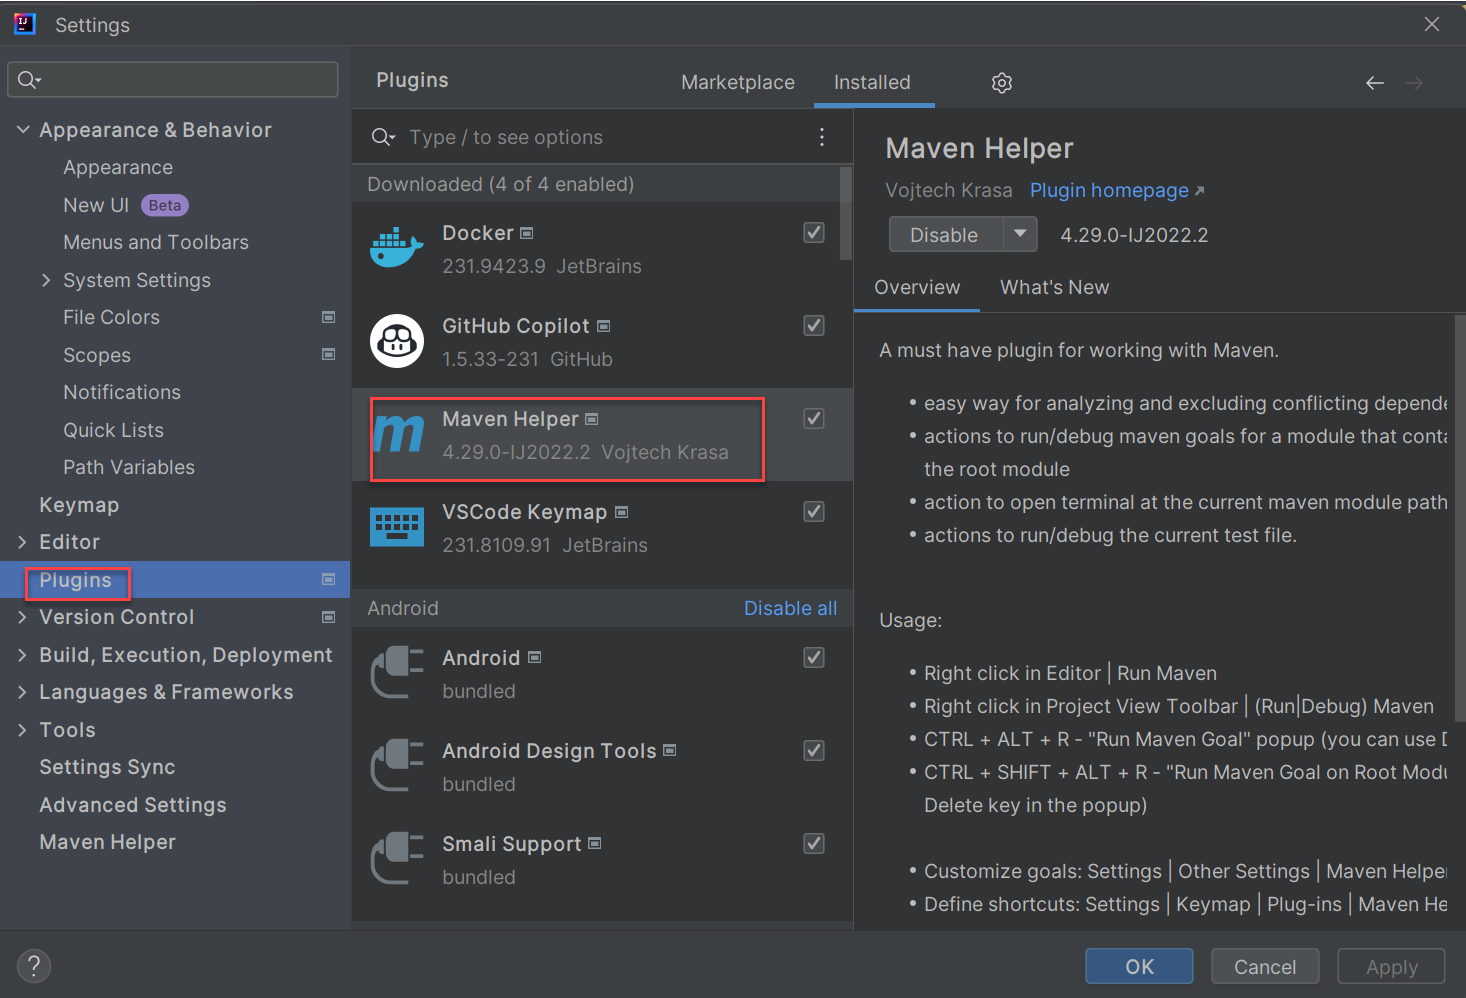The height and width of the screenshot is (998, 1466).
Task: Open the dropdown arrow beside Disable button
Action: click(1020, 234)
